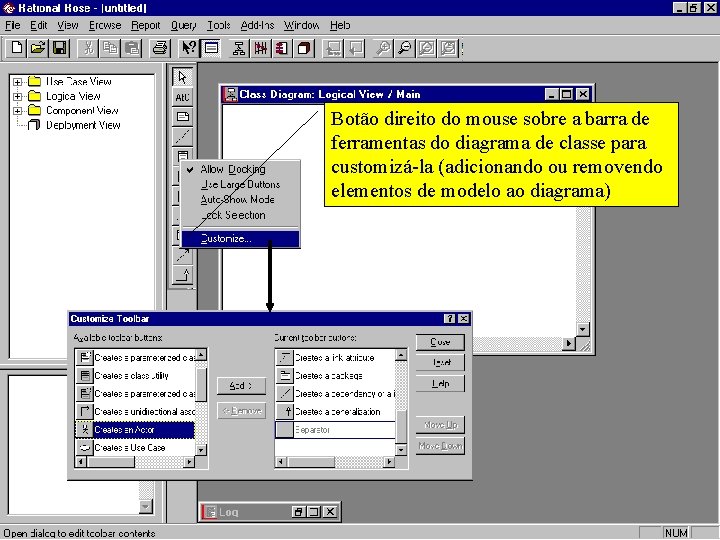Open the Report menu

coord(146,25)
